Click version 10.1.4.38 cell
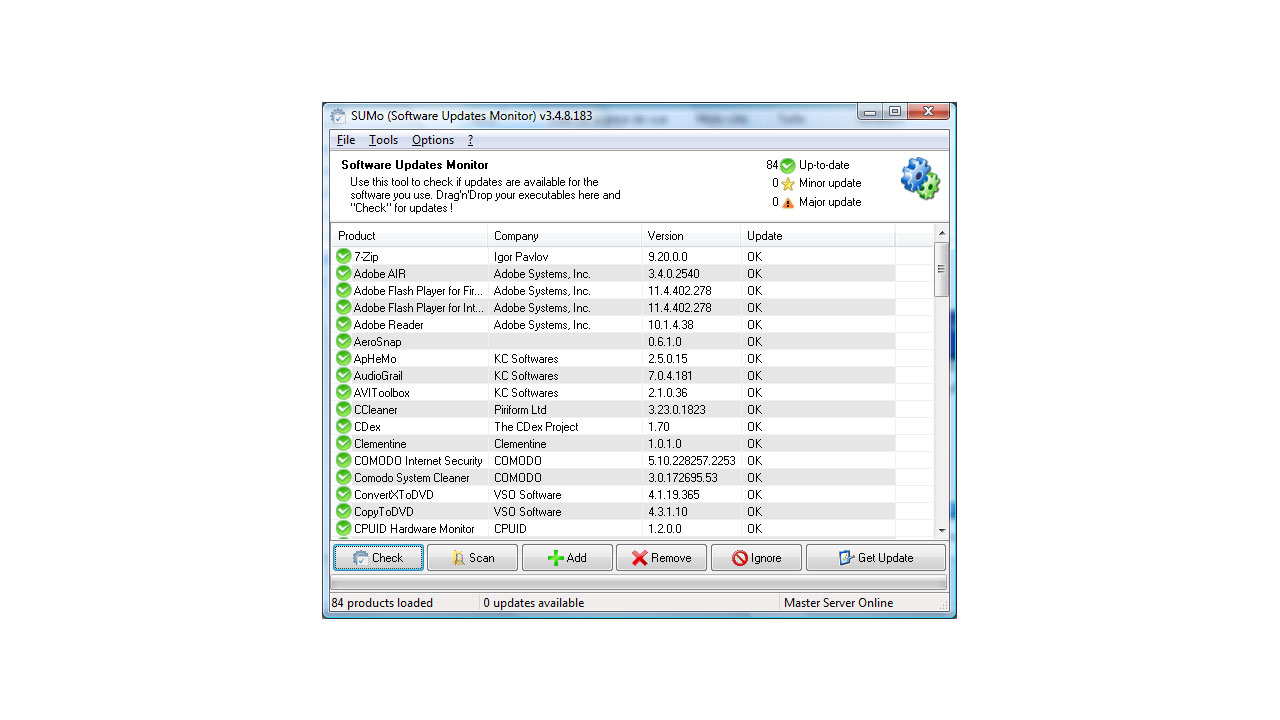This screenshot has width=1280, height=720. 671,325
